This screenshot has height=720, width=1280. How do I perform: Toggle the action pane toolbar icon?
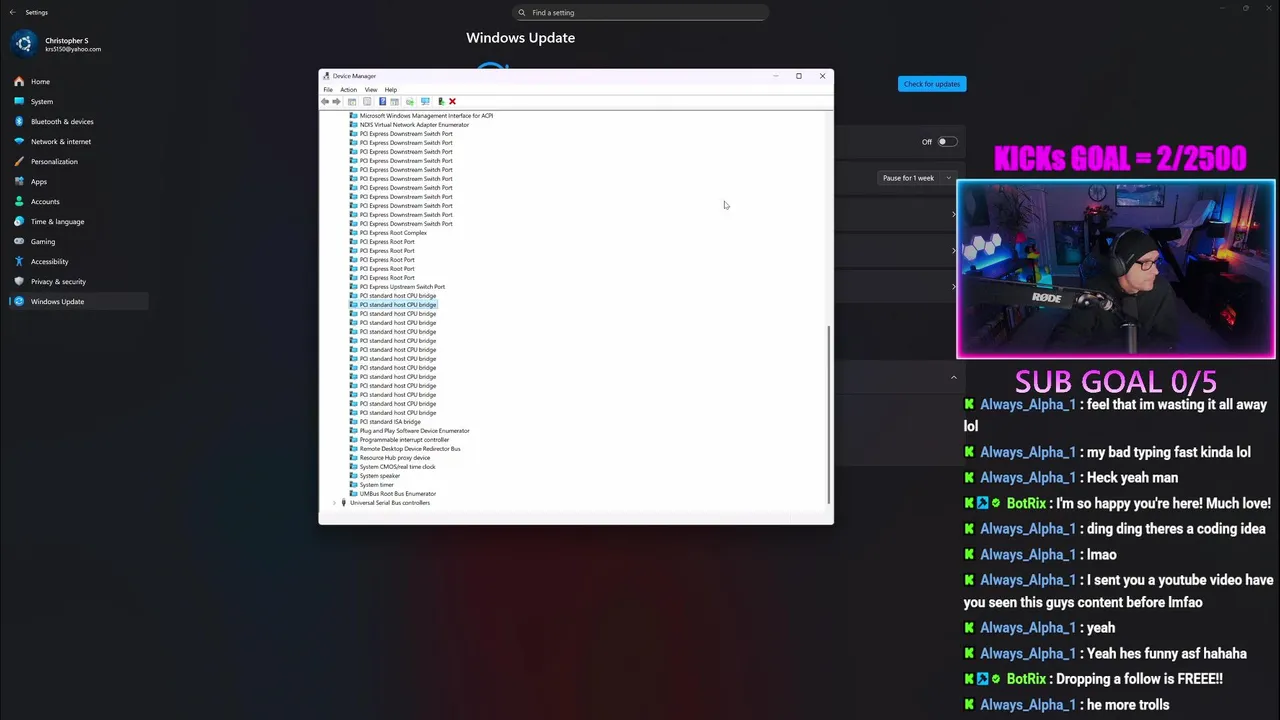click(394, 101)
